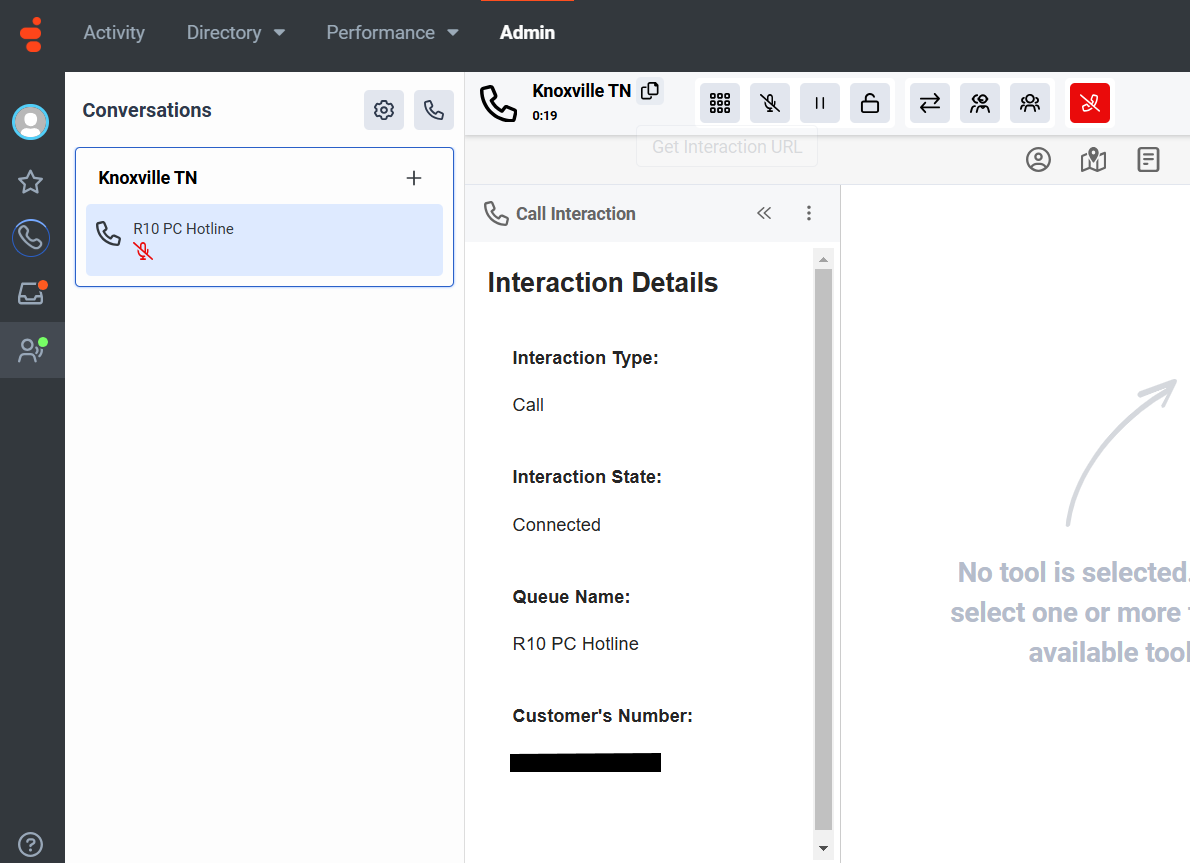Open the dialpad keypad
This screenshot has height=863, width=1190.
pyautogui.click(x=719, y=102)
